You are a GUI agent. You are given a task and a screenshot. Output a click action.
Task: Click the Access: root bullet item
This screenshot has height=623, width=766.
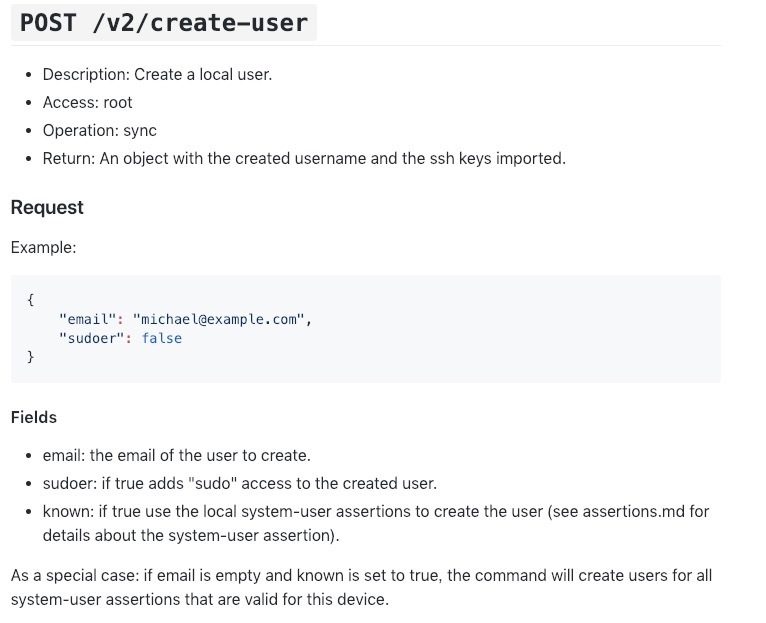[x=87, y=103]
